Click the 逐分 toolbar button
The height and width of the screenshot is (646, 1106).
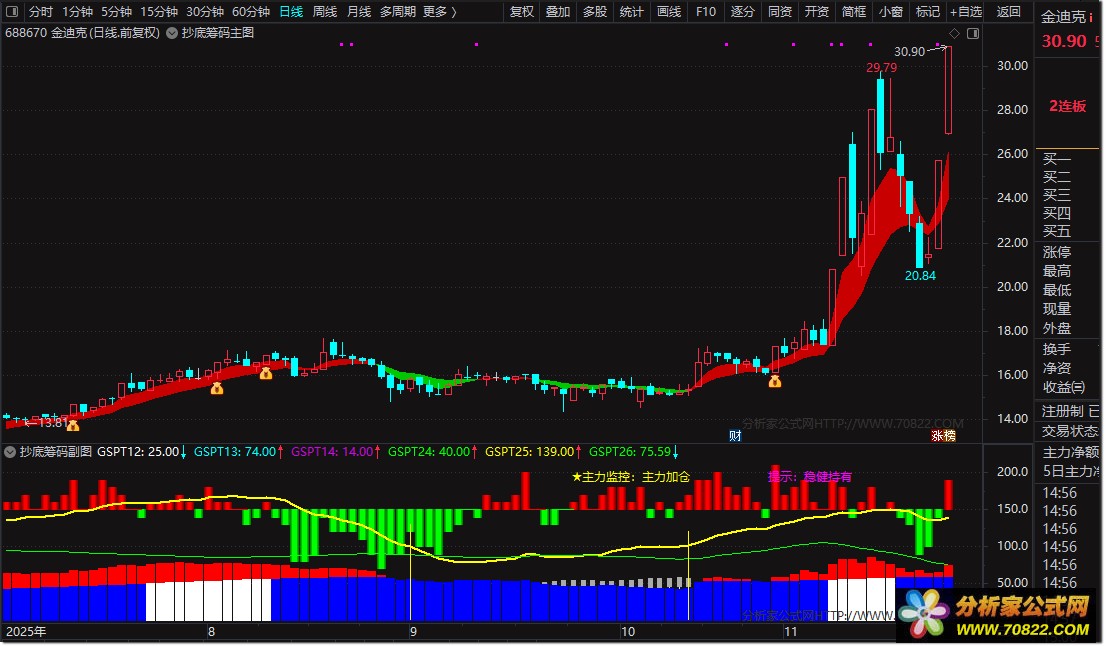[742, 11]
